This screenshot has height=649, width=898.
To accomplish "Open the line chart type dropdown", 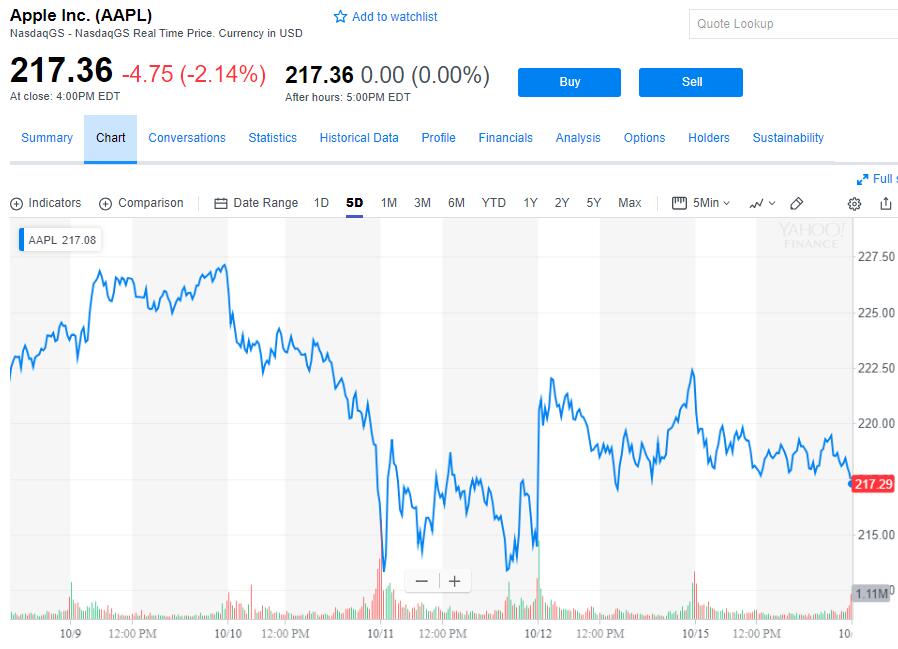I will (761, 203).
